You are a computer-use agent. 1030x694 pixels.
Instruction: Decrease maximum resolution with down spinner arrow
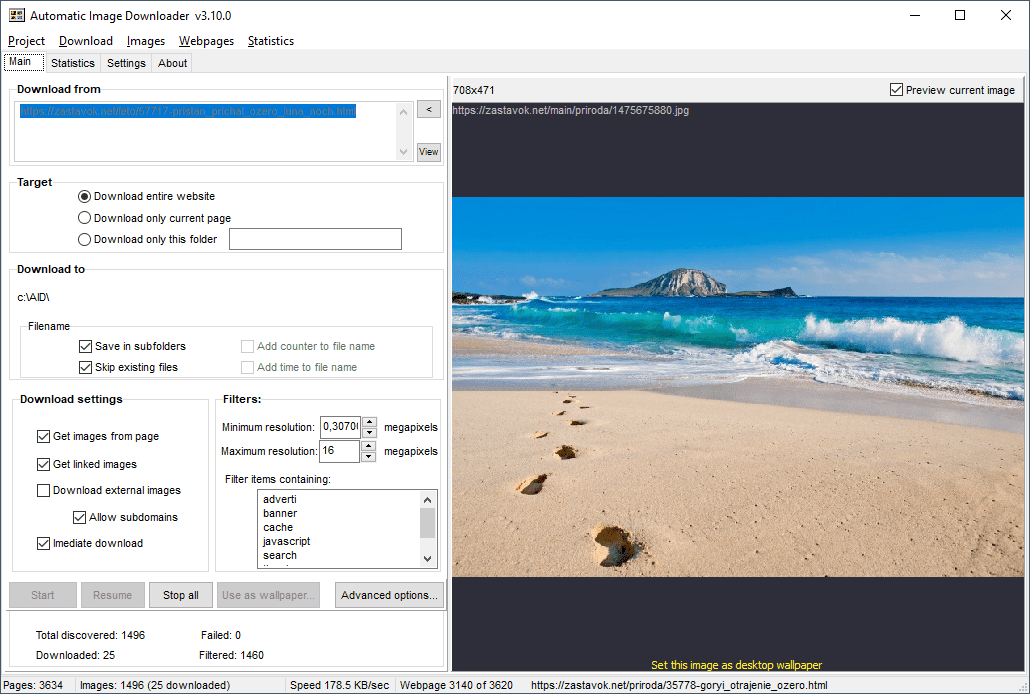pyautogui.click(x=369, y=457)
